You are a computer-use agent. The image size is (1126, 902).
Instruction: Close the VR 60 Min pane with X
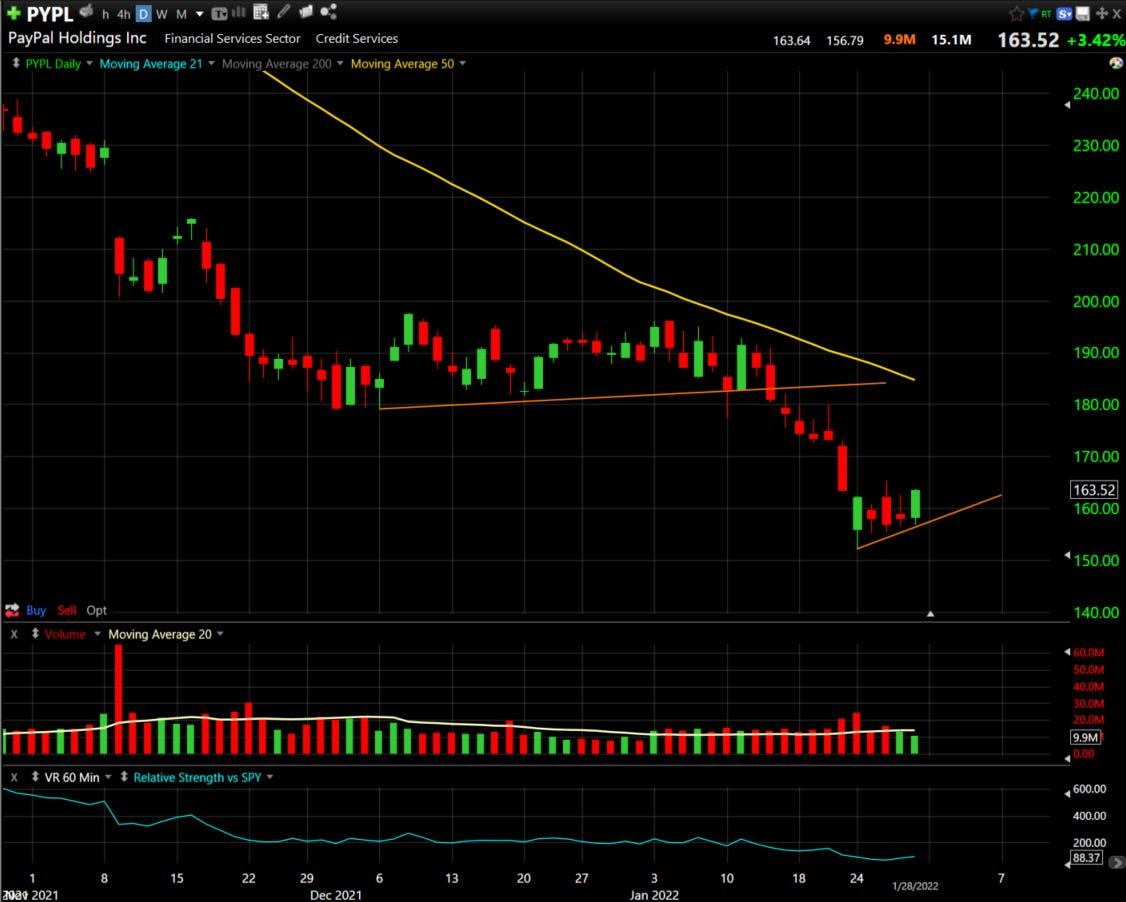click(x=14, y=777)
